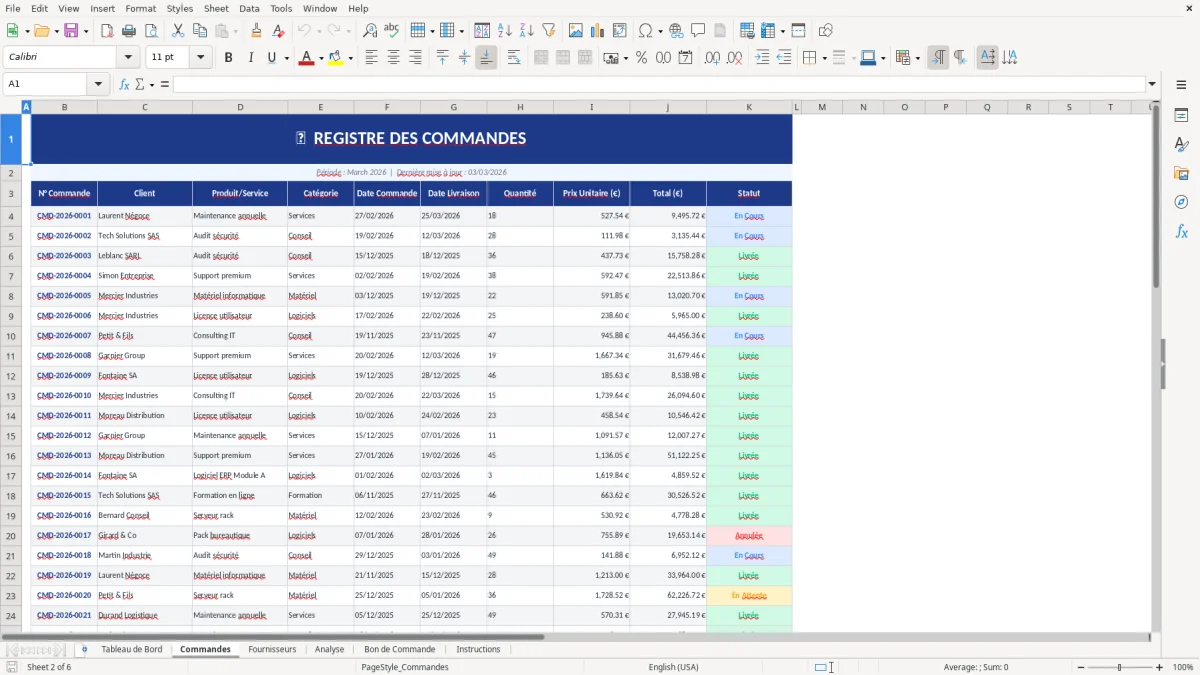Insert a special character
Image resolution: width=1200 pixels, height=675 pixels.
(645, 30)
